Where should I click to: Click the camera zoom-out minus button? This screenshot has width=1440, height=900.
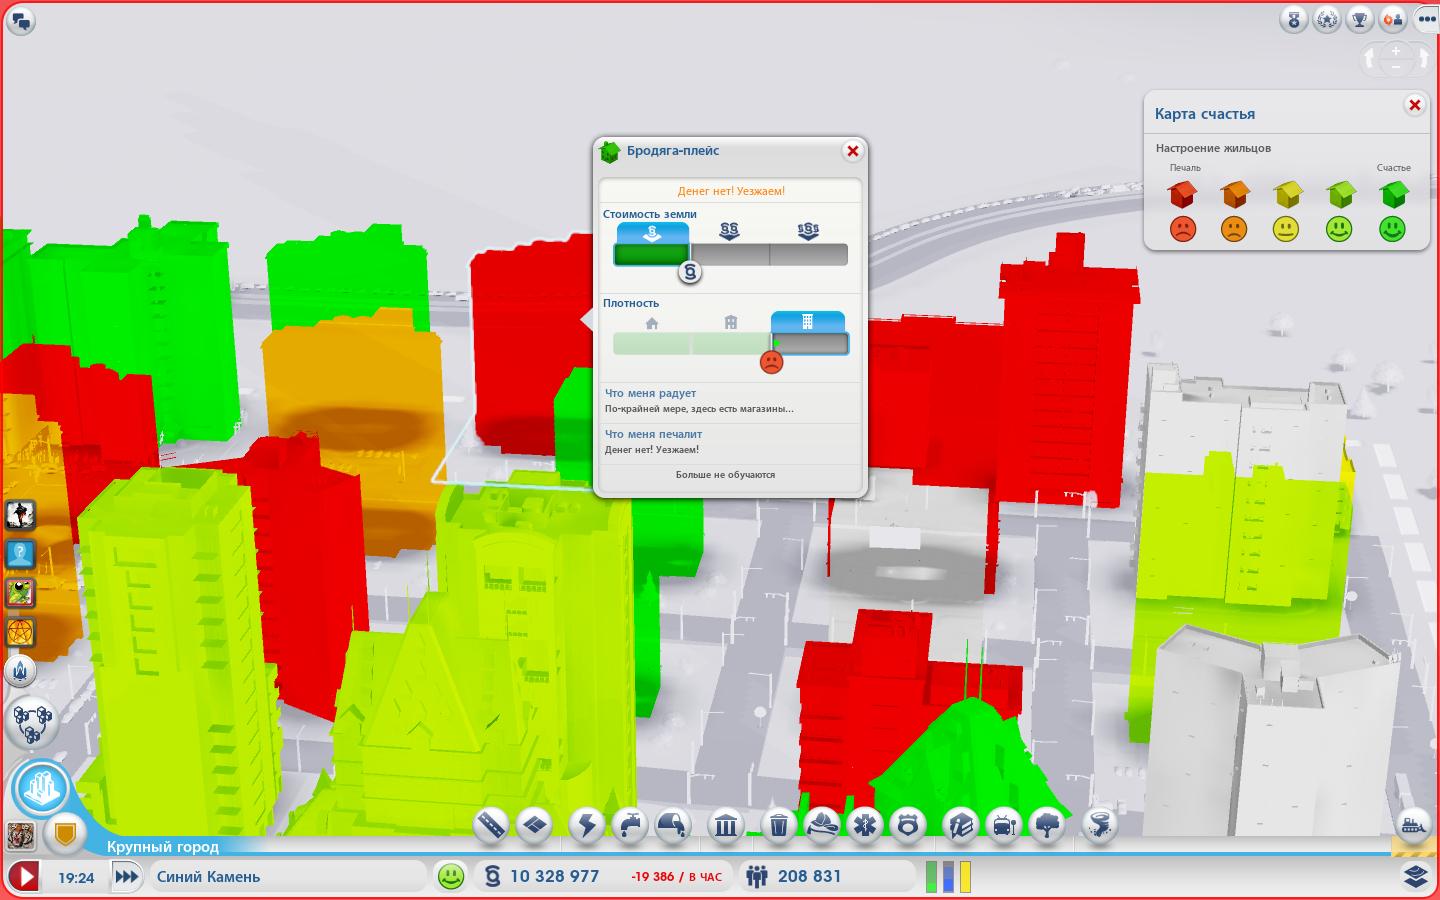coord(1397,68)
